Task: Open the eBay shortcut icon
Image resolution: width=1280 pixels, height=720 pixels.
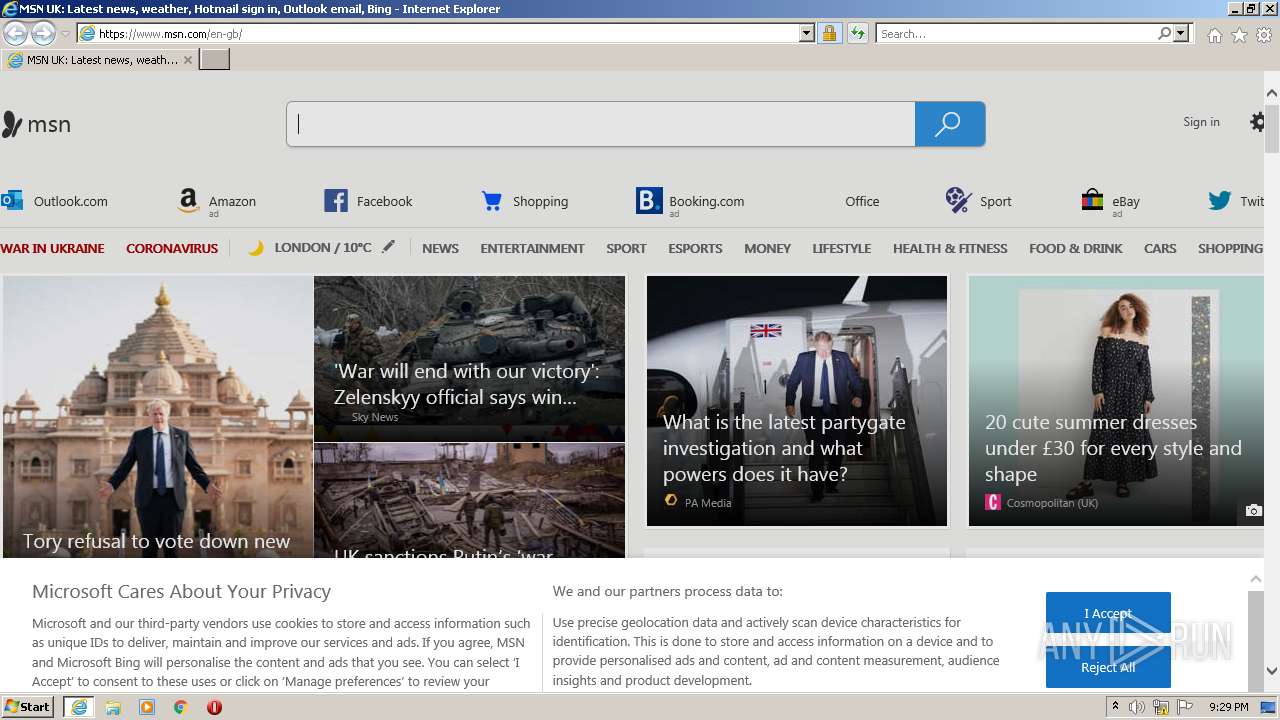Action: (1092, 201)
